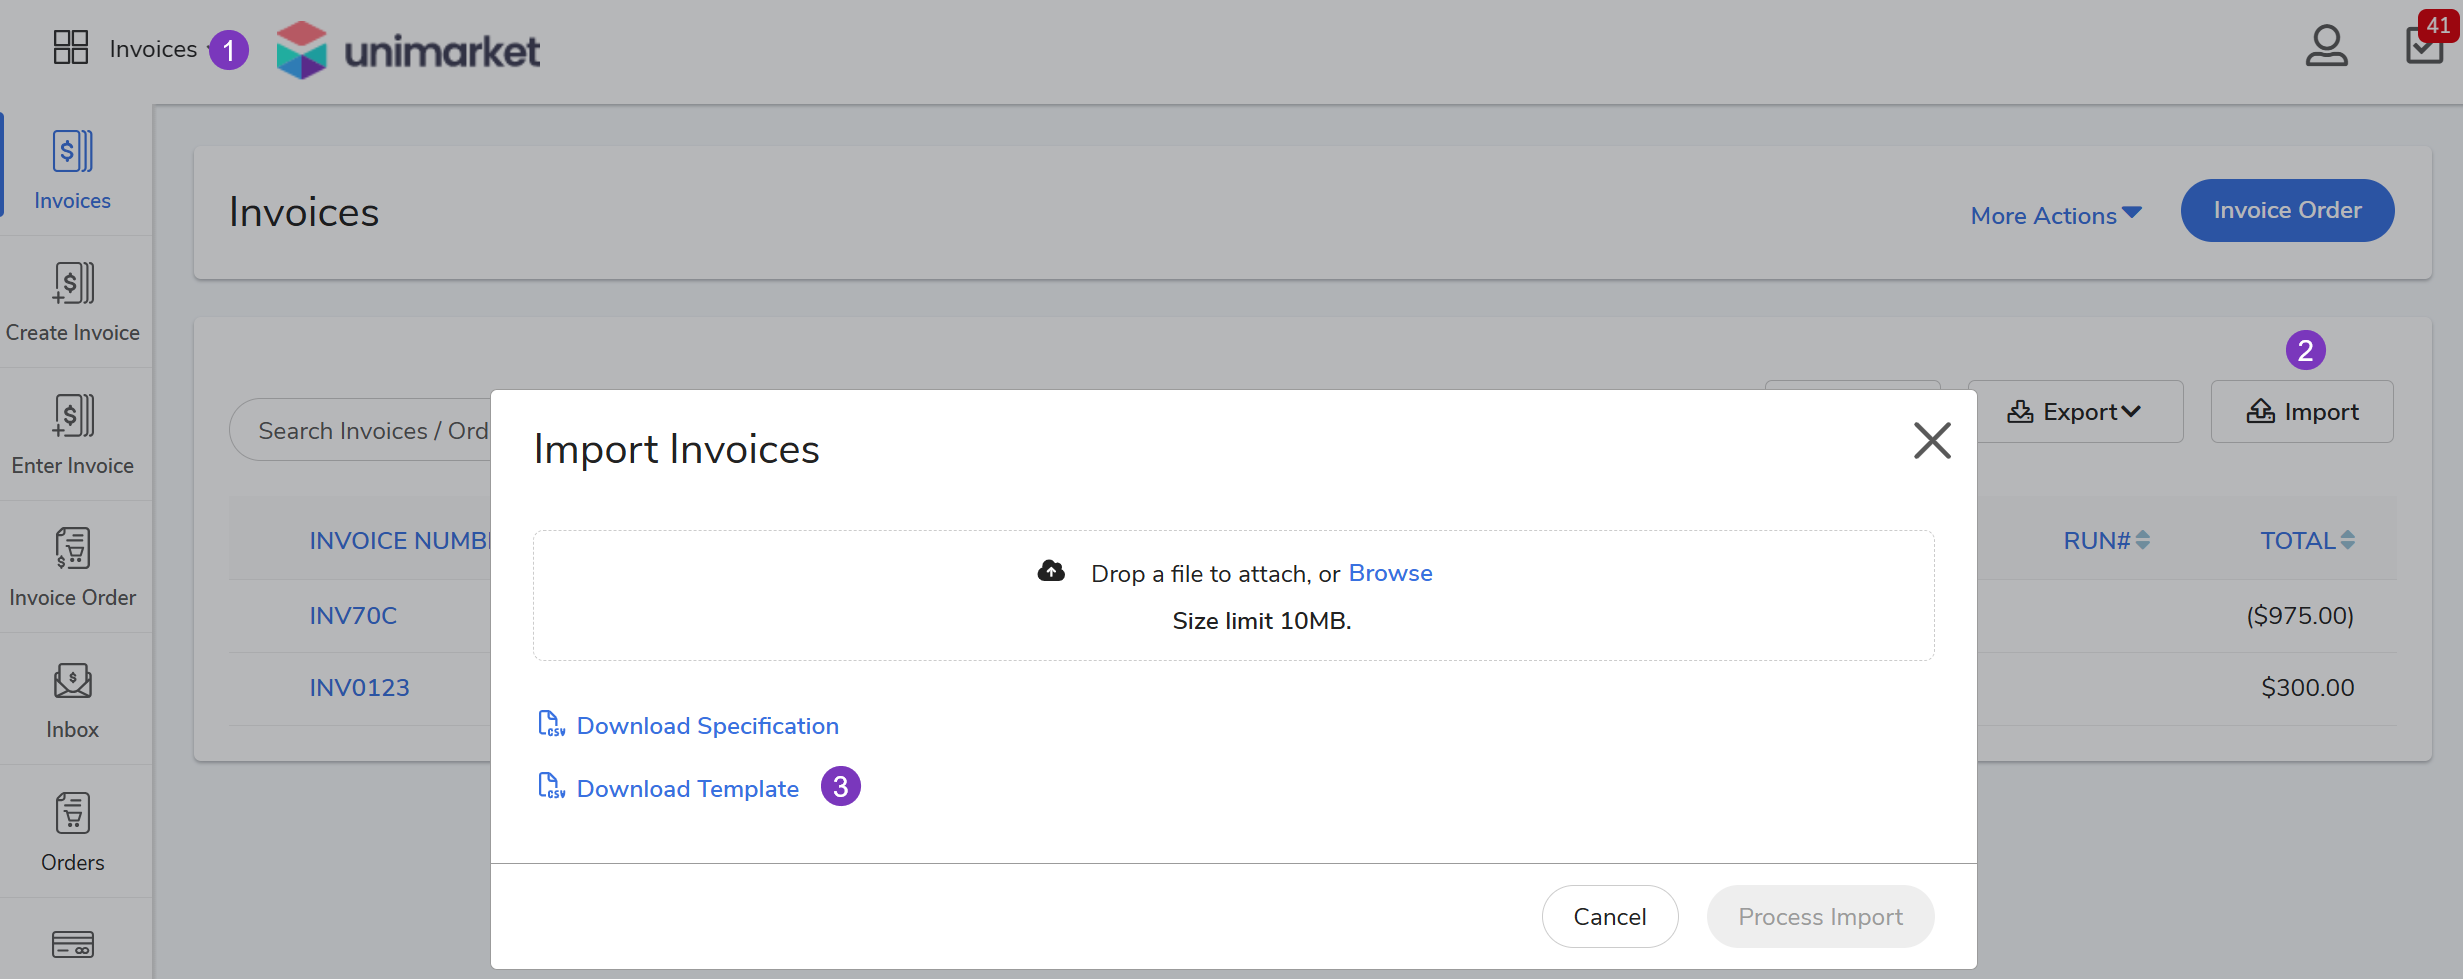Sort by the RUN# column
Image resolution: width=2463 pixels, height=979 pixels.
[x=2105, y=540]
